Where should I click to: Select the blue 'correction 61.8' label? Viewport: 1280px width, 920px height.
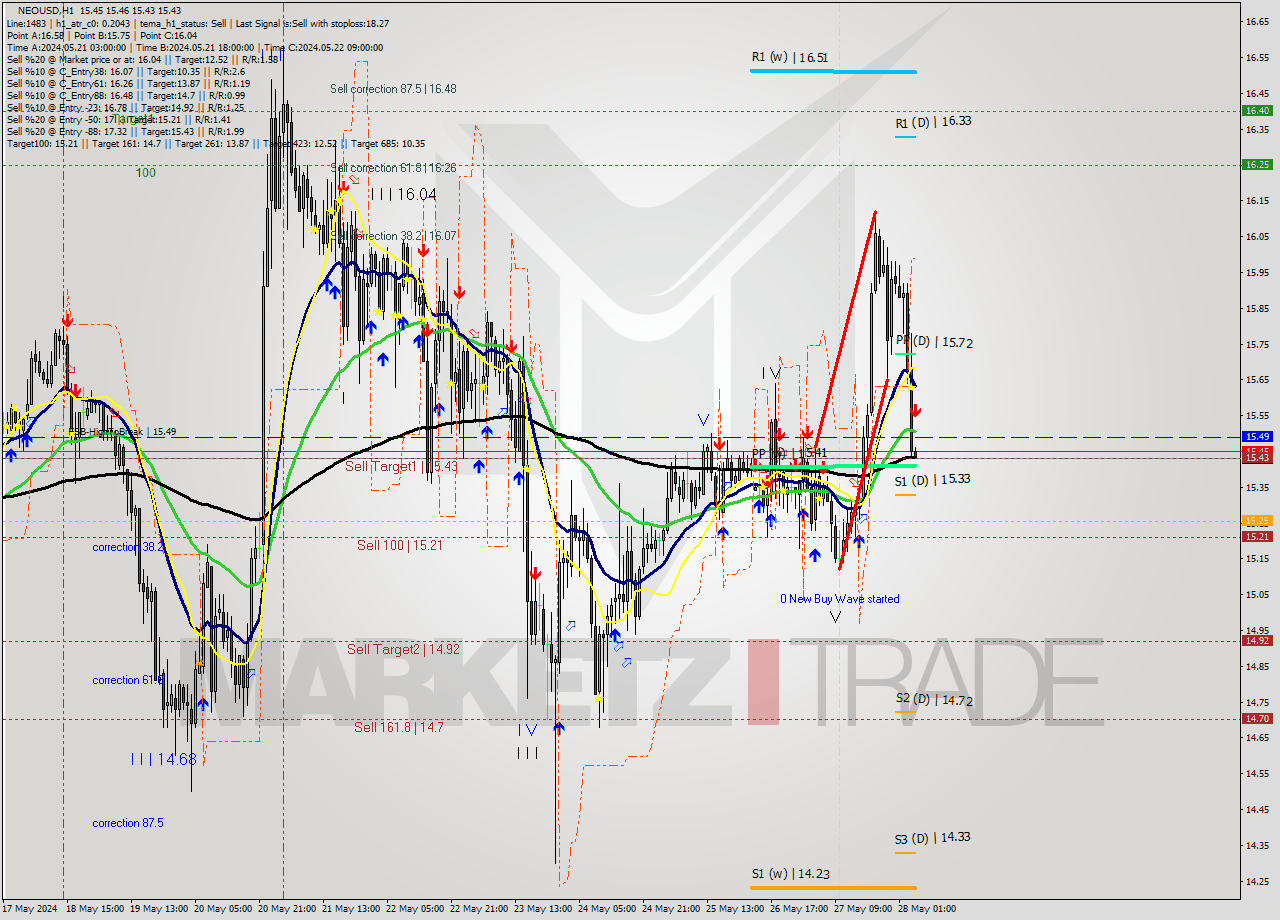point(128,681)
